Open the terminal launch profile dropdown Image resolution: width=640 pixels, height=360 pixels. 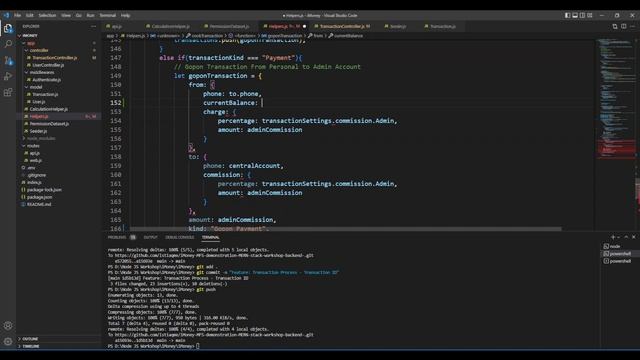coord(618,237)
